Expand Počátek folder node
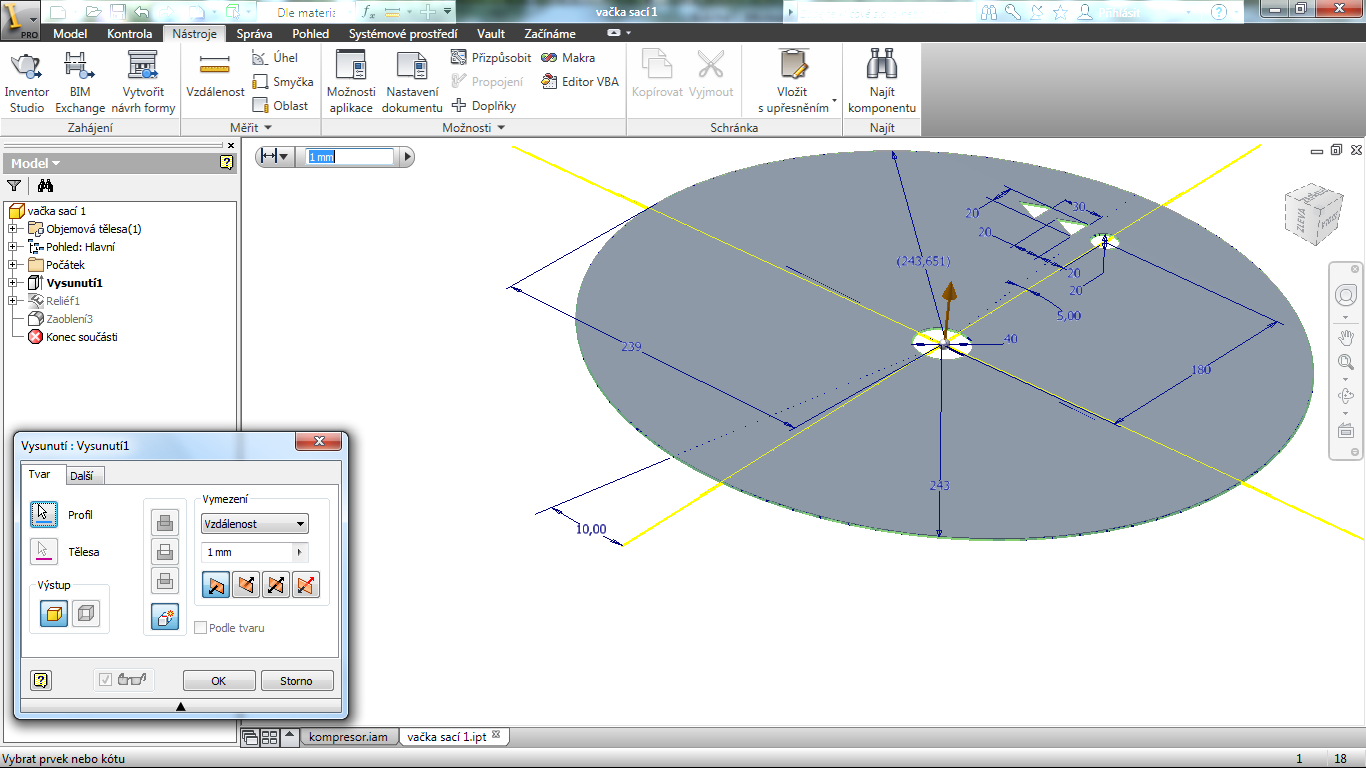The height and width of the screenshot is (768, 1366). pos(12,265)
